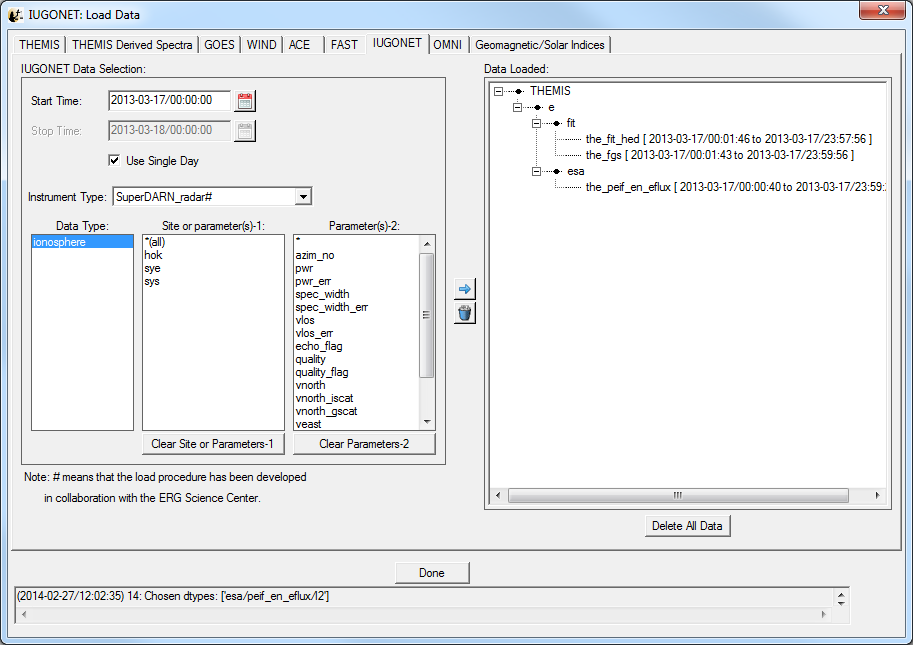913x645 pixels.
Task: Switch to the OMNI tab
Action: pos(447,45)
